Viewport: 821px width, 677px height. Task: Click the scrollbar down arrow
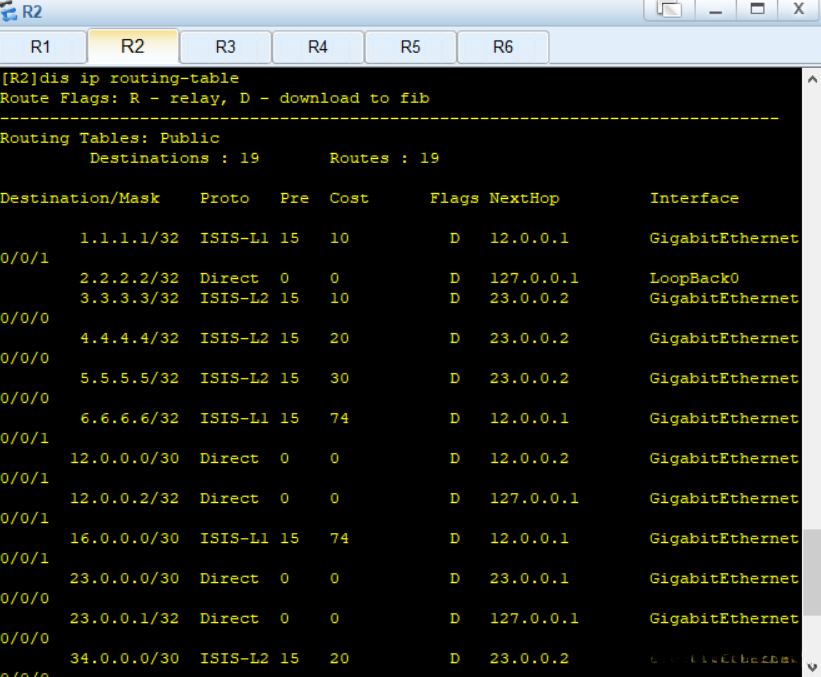click(812, 667)
